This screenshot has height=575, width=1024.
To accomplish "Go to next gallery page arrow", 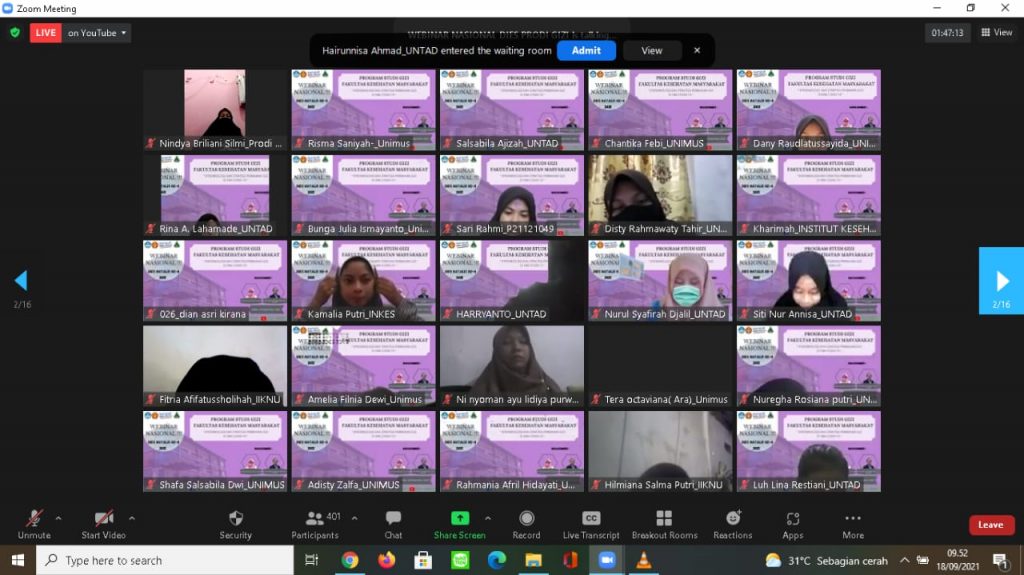I will coord(1002,281).
